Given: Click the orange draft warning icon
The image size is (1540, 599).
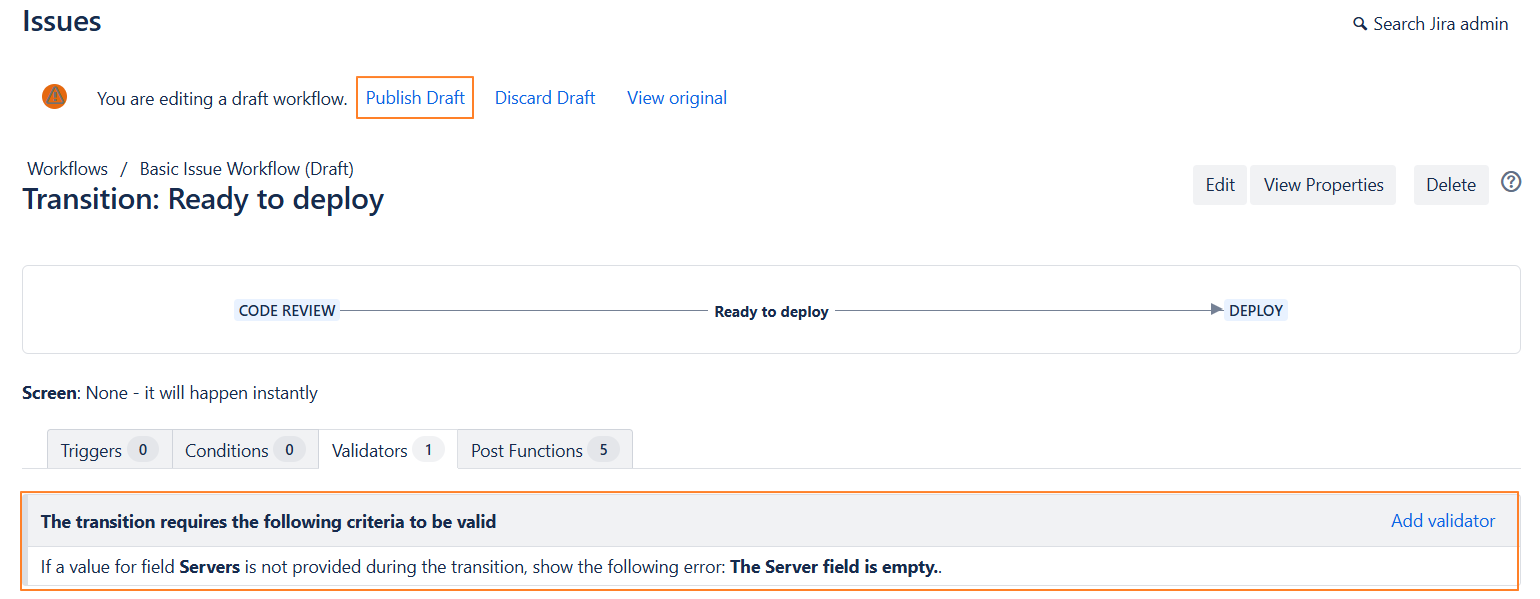Looking at the screenshot, I should pos(55,97).
